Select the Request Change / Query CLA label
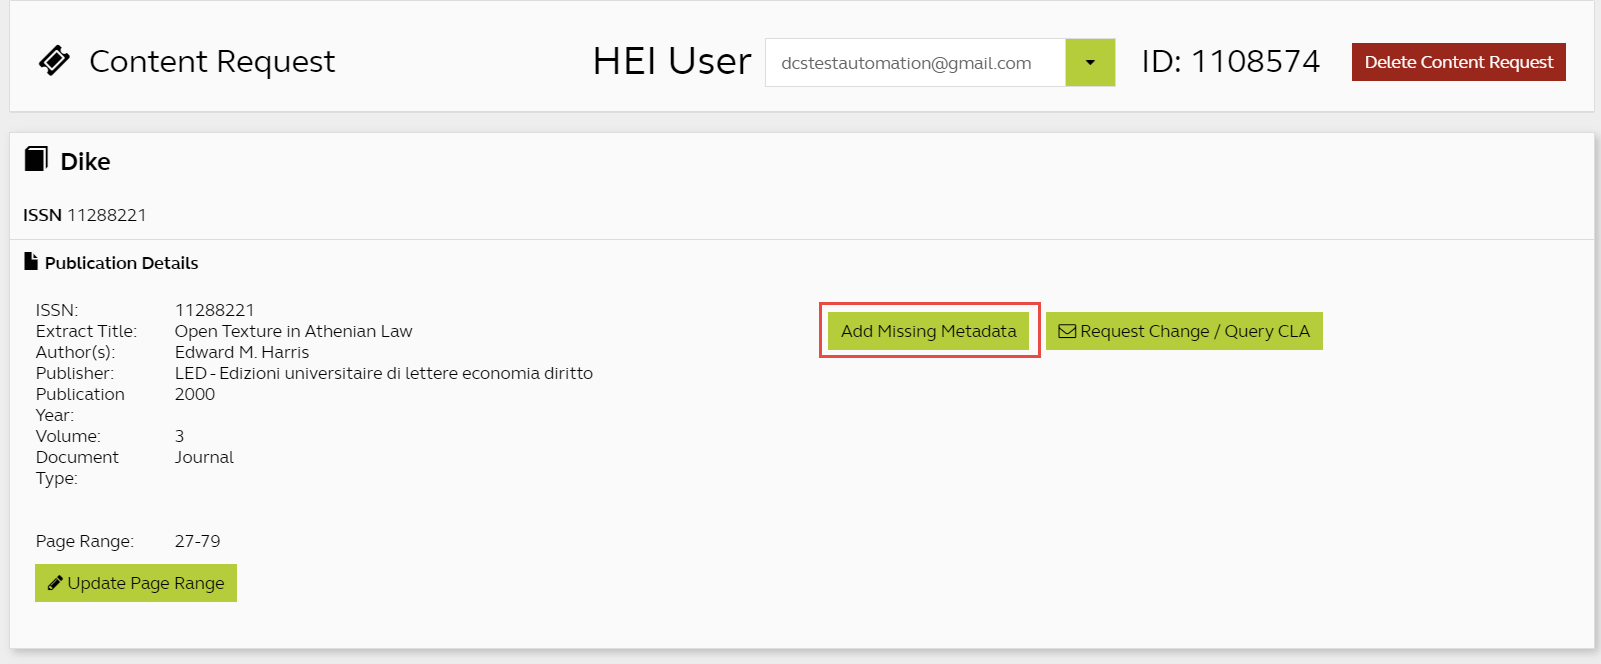The width and height of the screenshot is (1601, 664). pyautogui.click(x=1194, y=331)
